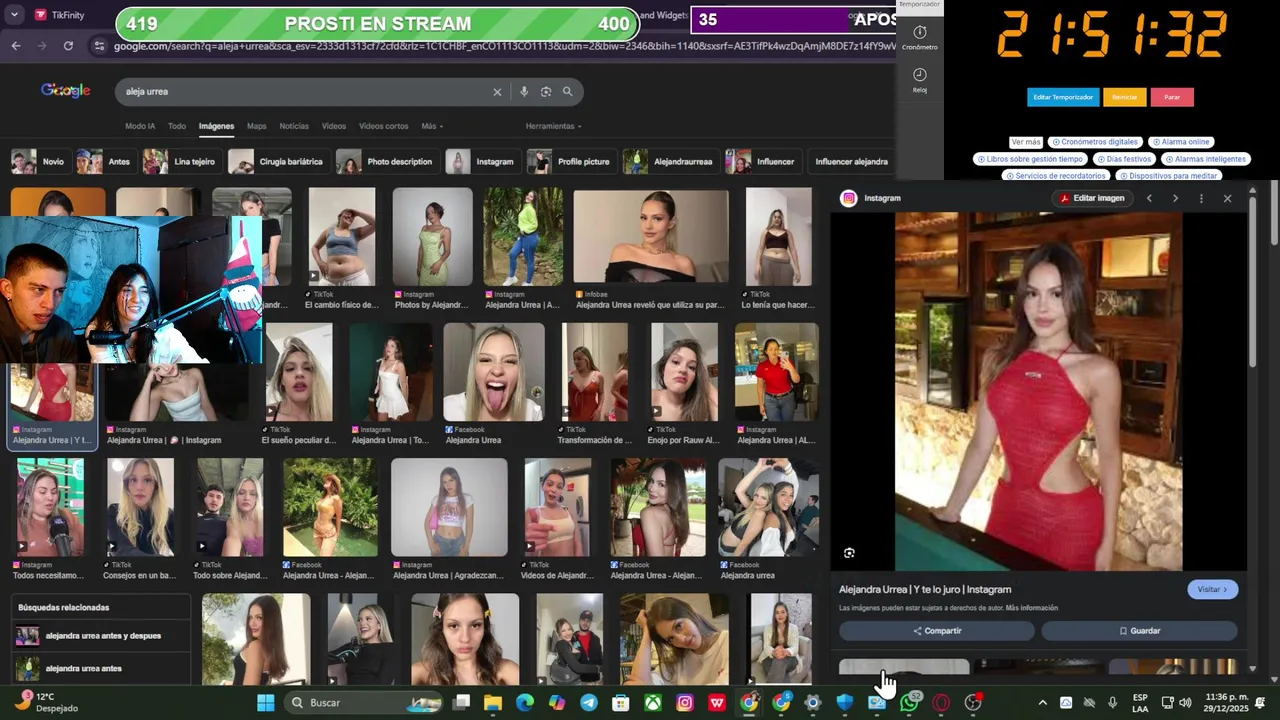1280x720 pixels.
Task: Click the Guardar button
Action: point(1140,631)
